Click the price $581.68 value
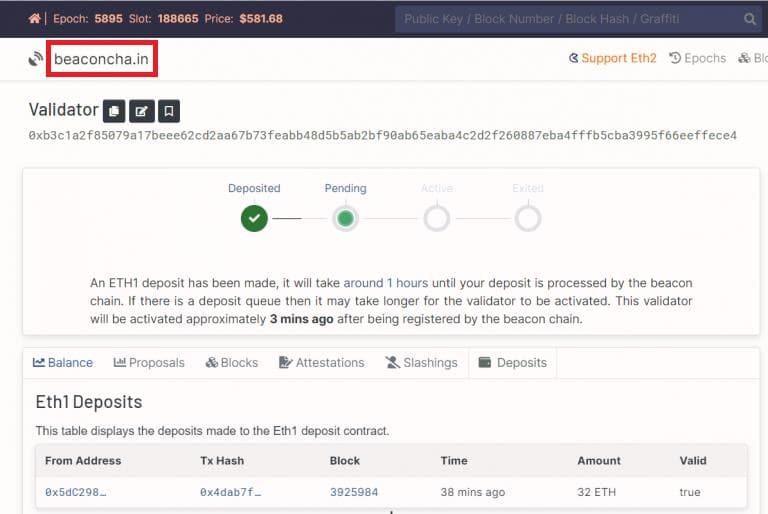The width and height of the screenshot is (768, 514). tap(261, 19)
